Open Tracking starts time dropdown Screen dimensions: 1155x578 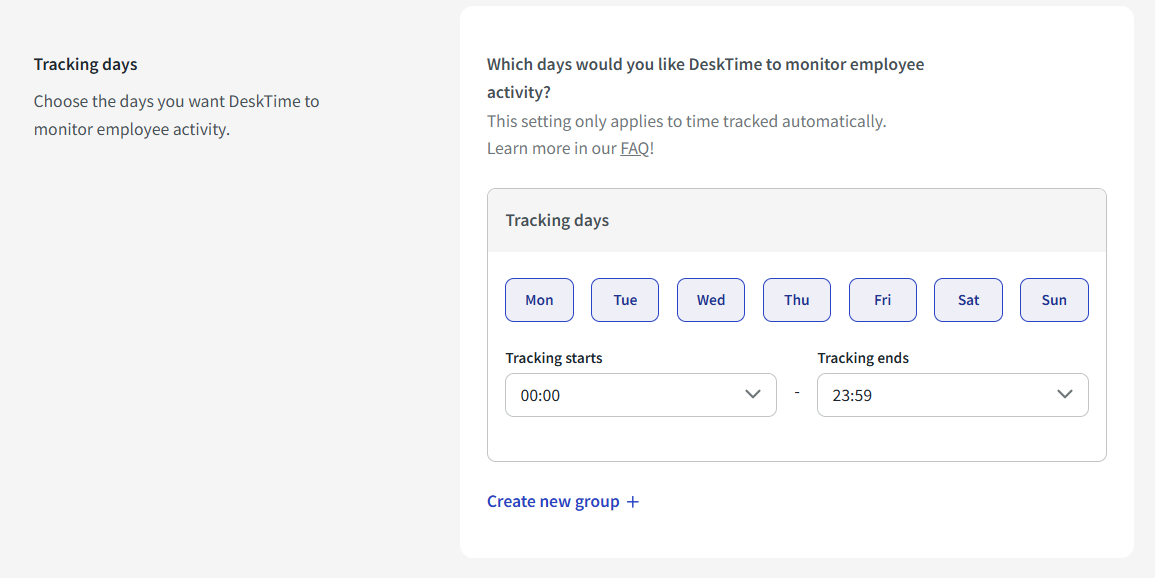[641, 395]
